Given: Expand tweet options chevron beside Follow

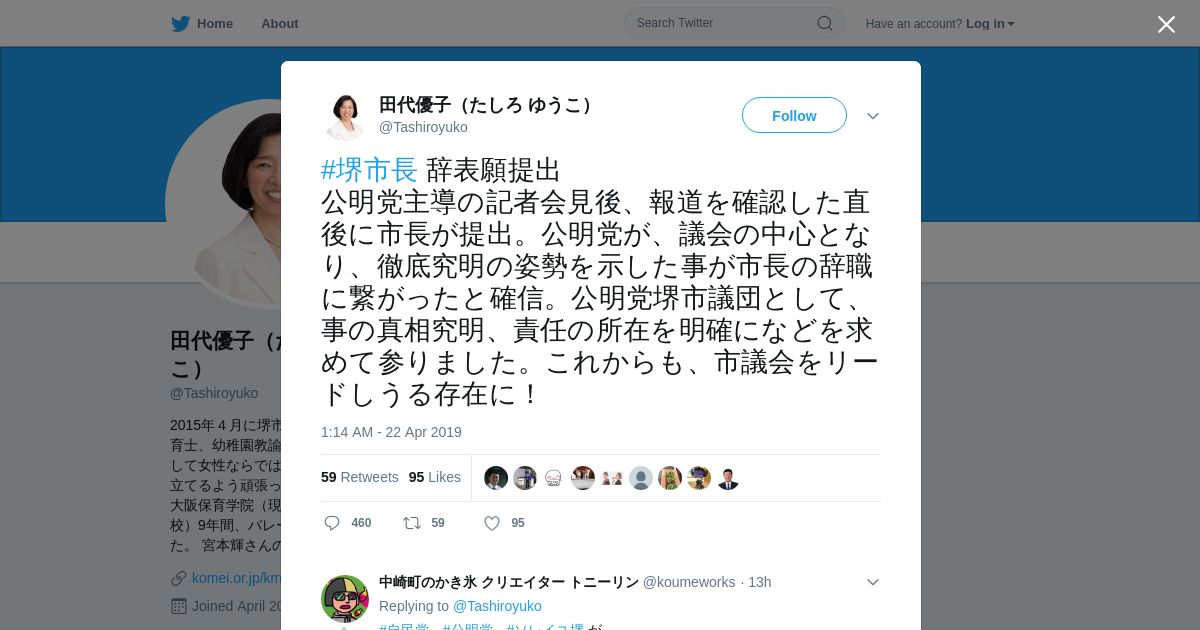Looking at the screenshot, I should tap(873, 116).
